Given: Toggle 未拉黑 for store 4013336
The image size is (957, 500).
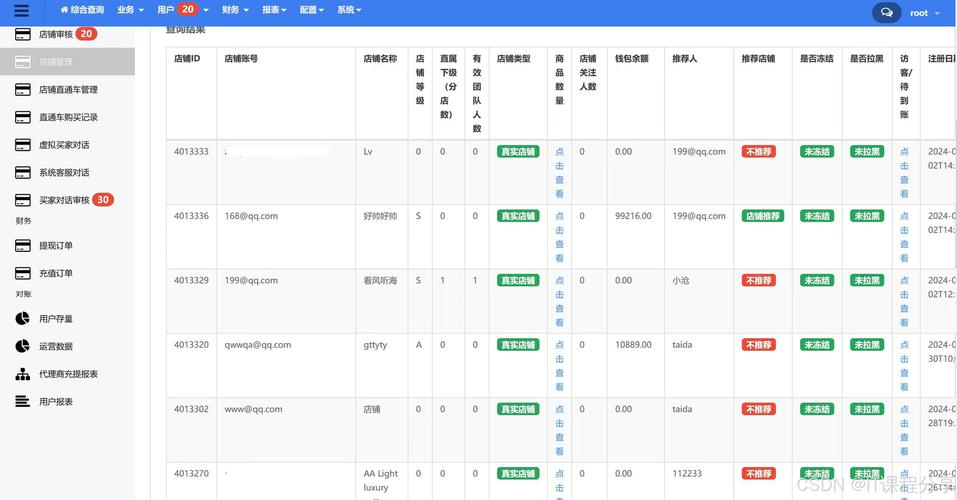Looking at the screenshot, I should click(x=867, y=216).
